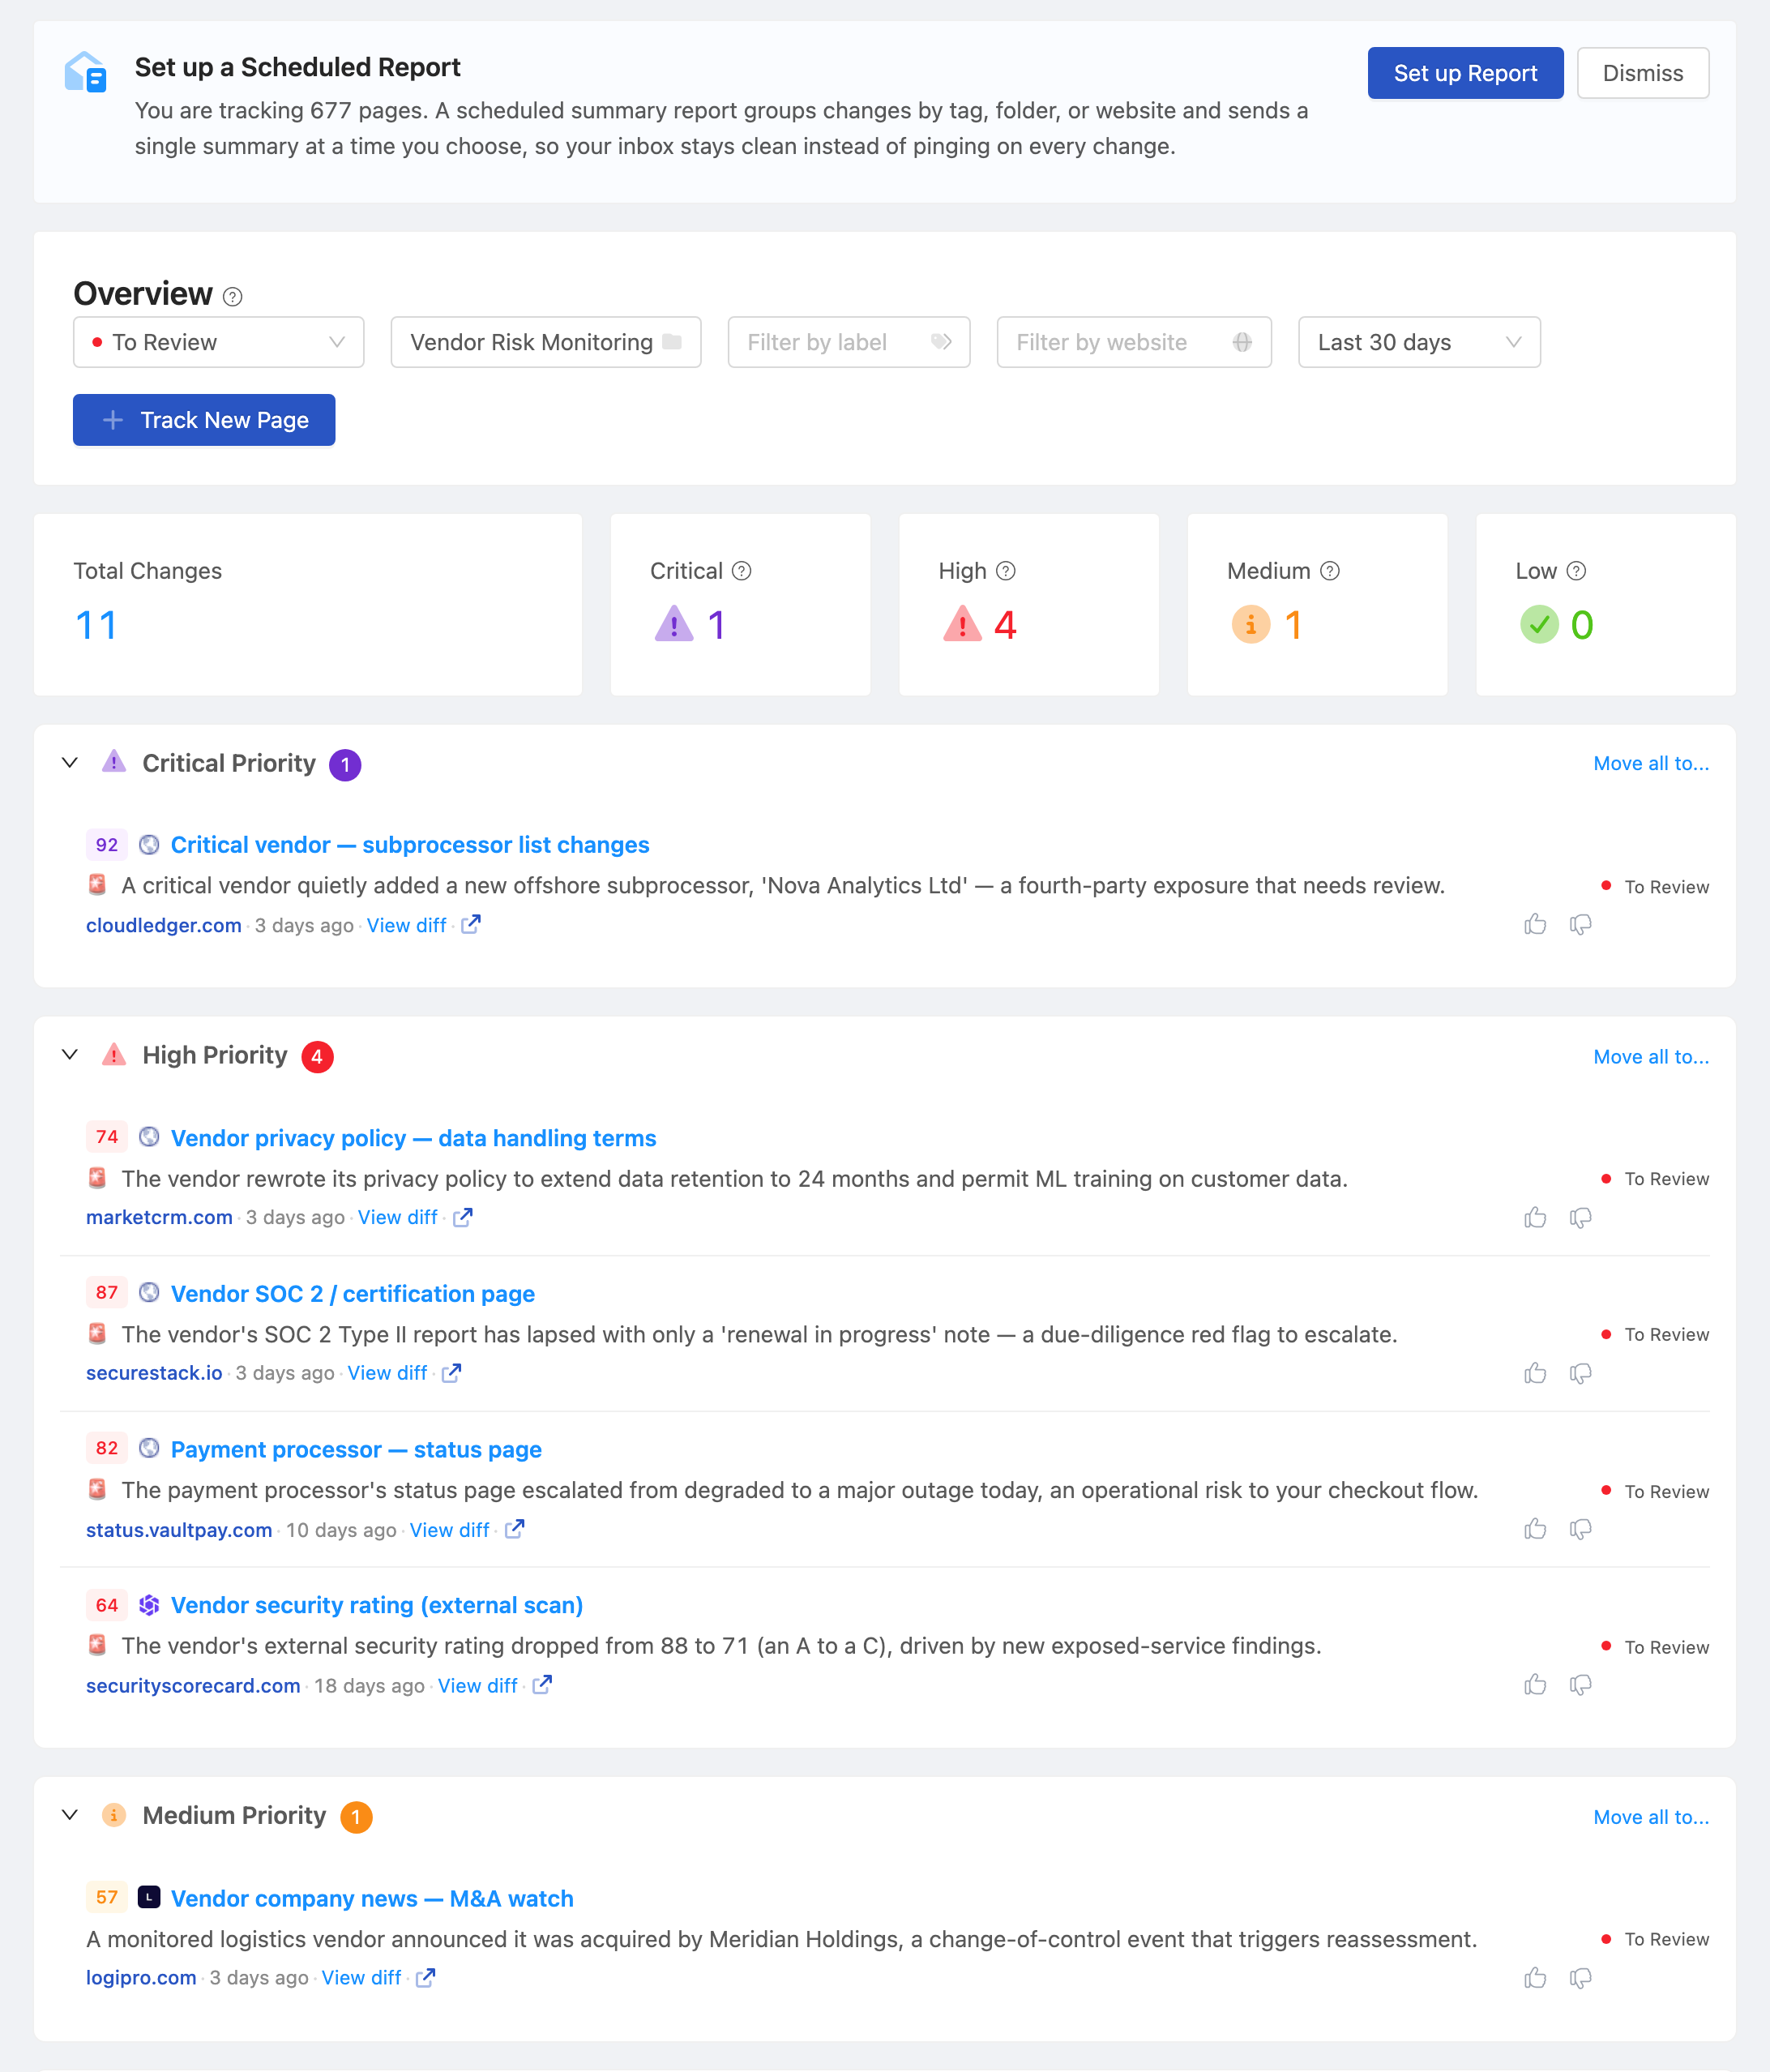The width and height of the screenshot is (1770, 2072).
Task: Open the Last 30 days dropdown
Action: coord(1418,342)
